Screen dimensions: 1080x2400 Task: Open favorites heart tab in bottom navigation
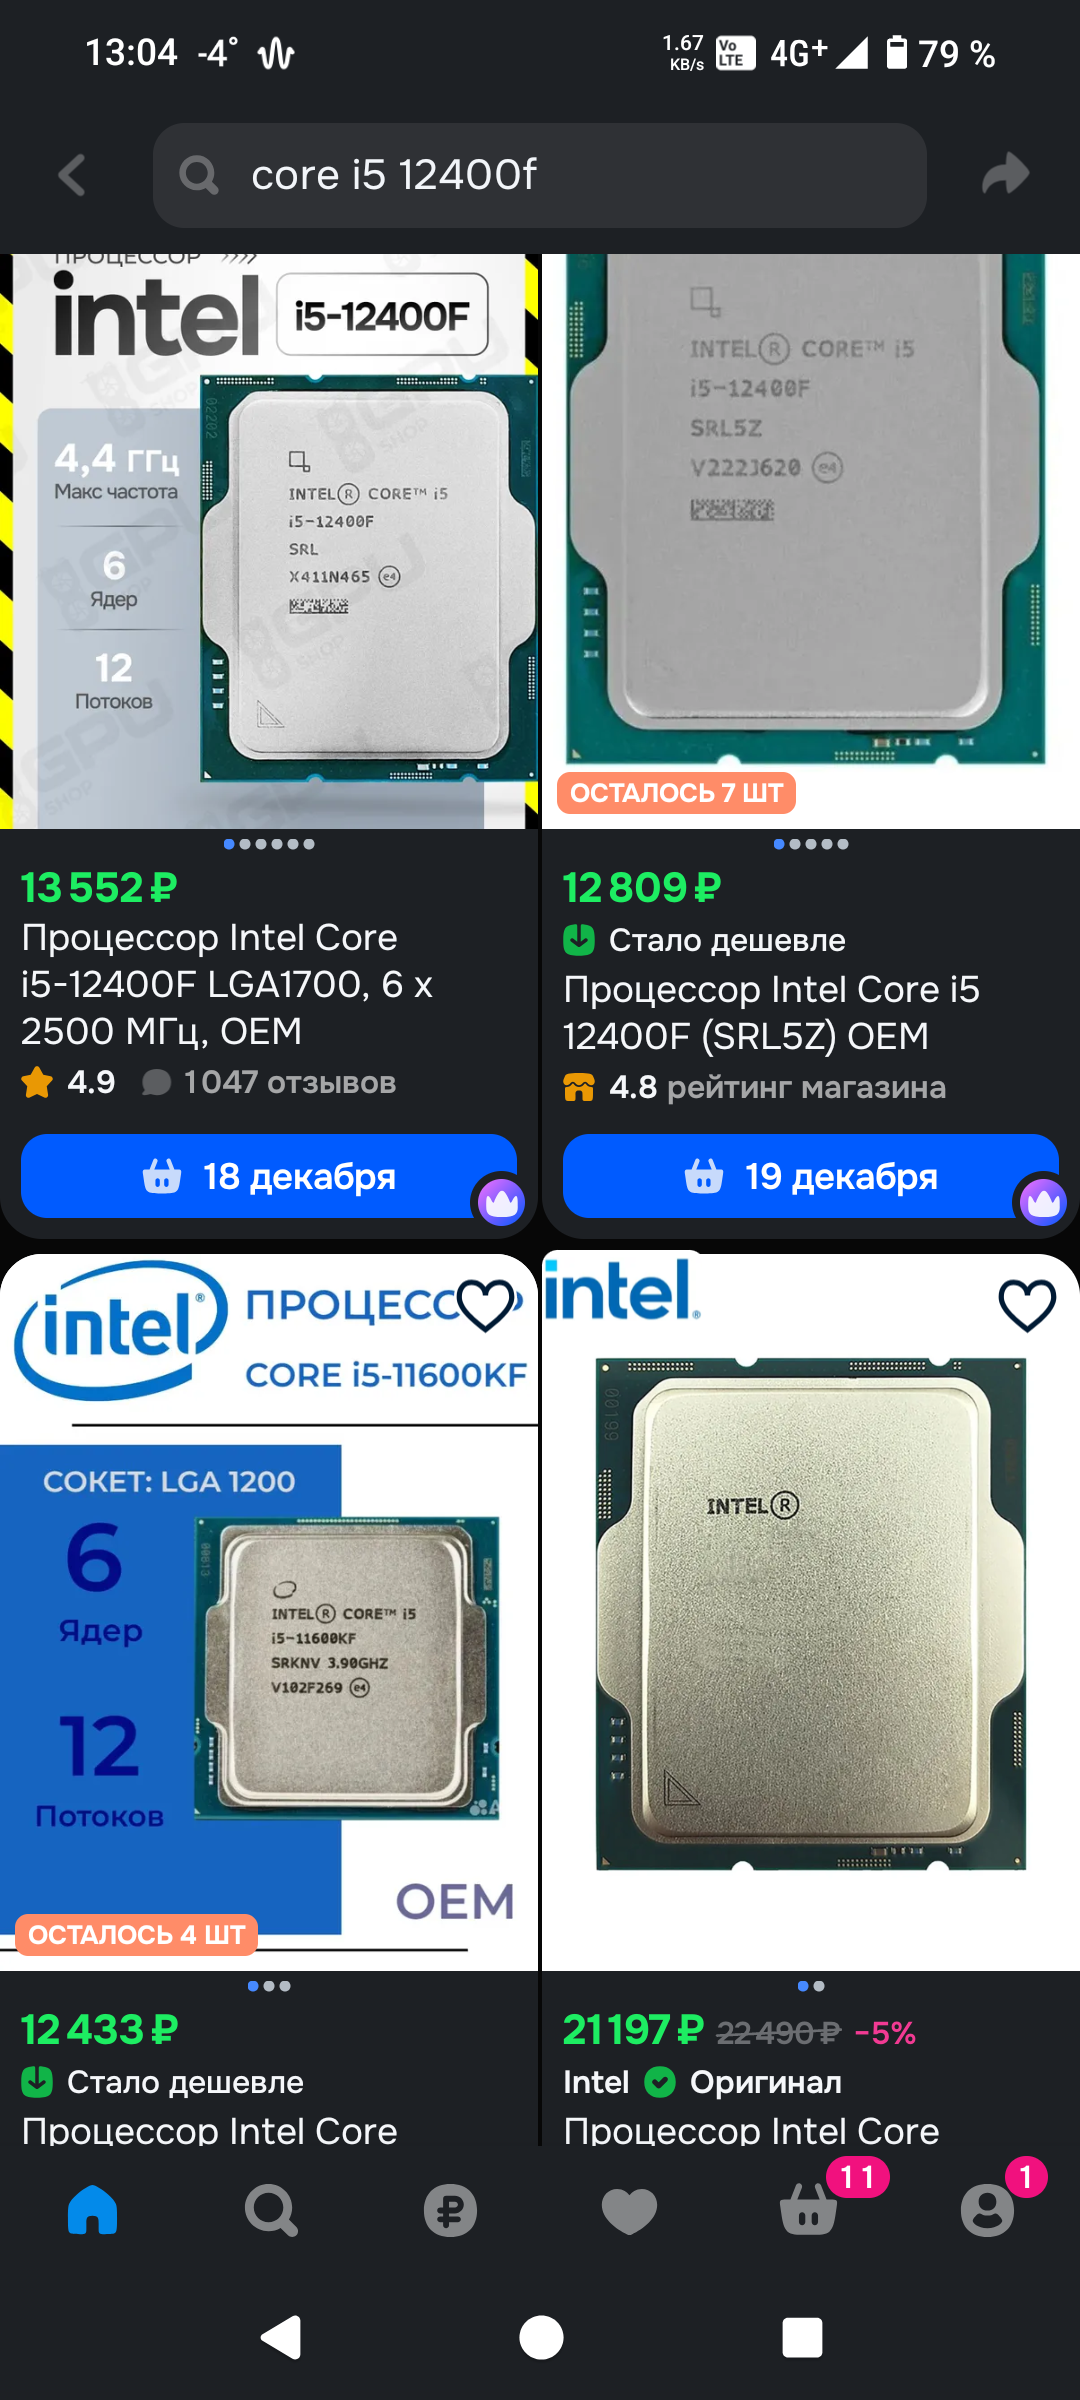(629, 2210)
